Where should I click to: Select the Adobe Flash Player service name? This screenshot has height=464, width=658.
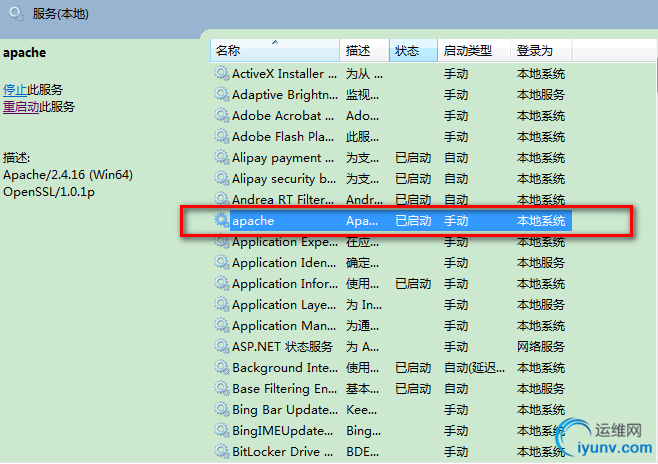283,137
